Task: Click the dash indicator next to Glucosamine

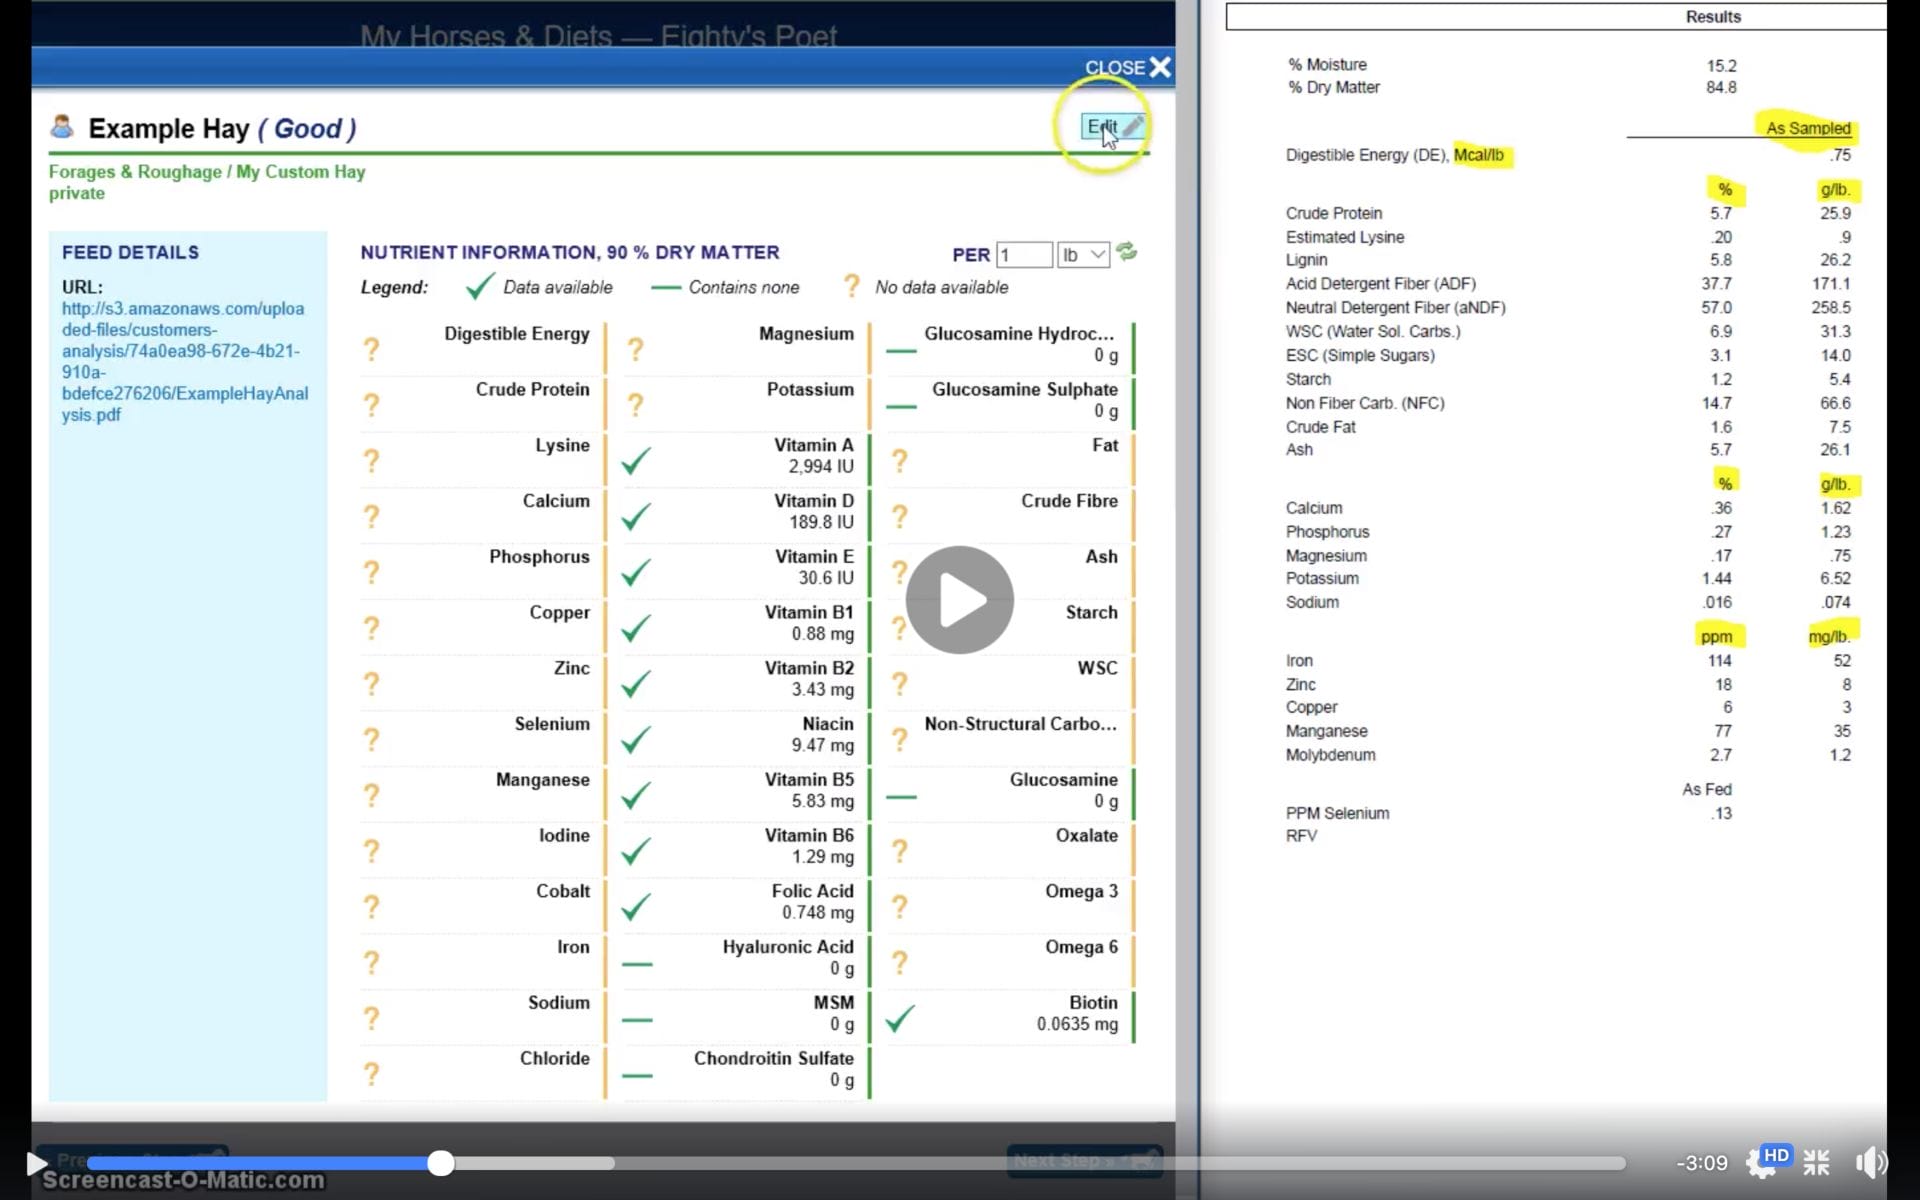Action: (x=901, y=795)
